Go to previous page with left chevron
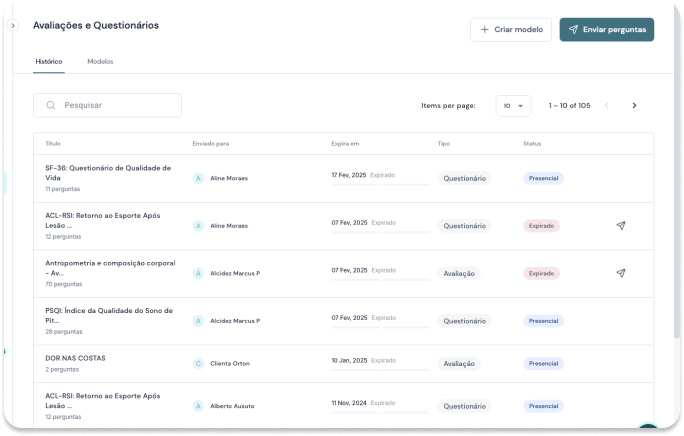Viewport: 684px width, 436px height. pos(606,105)
